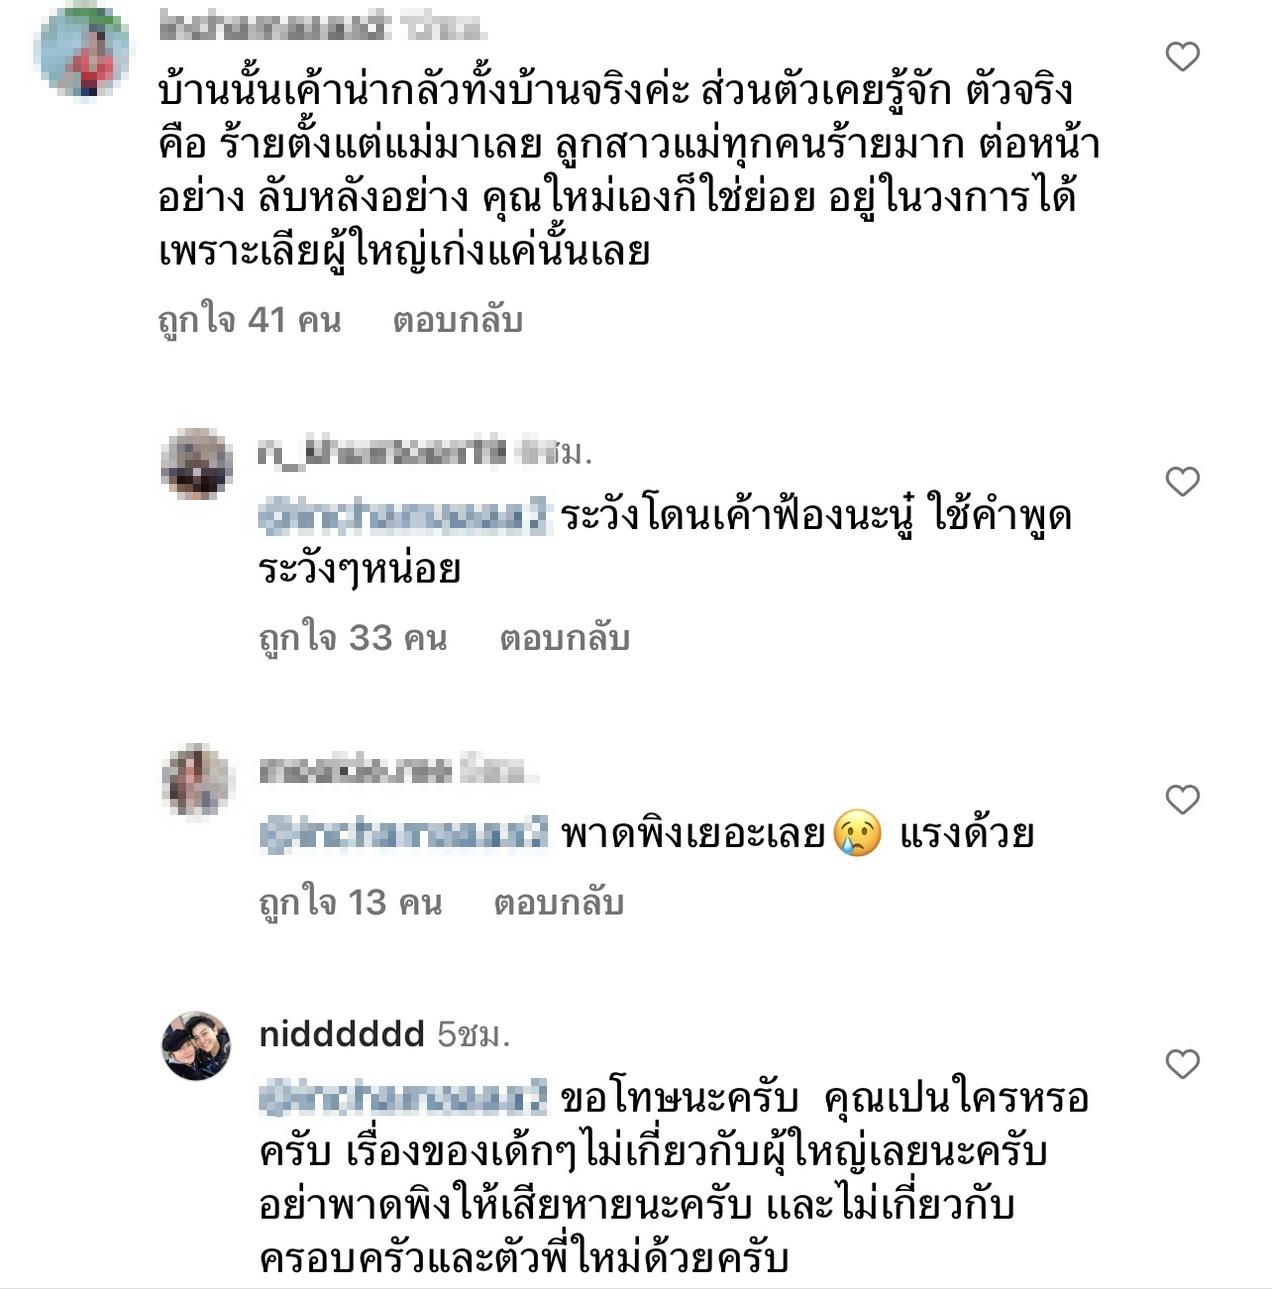
Task: Reply to the comment with 41 likes
Action: (x=458, y=320)
